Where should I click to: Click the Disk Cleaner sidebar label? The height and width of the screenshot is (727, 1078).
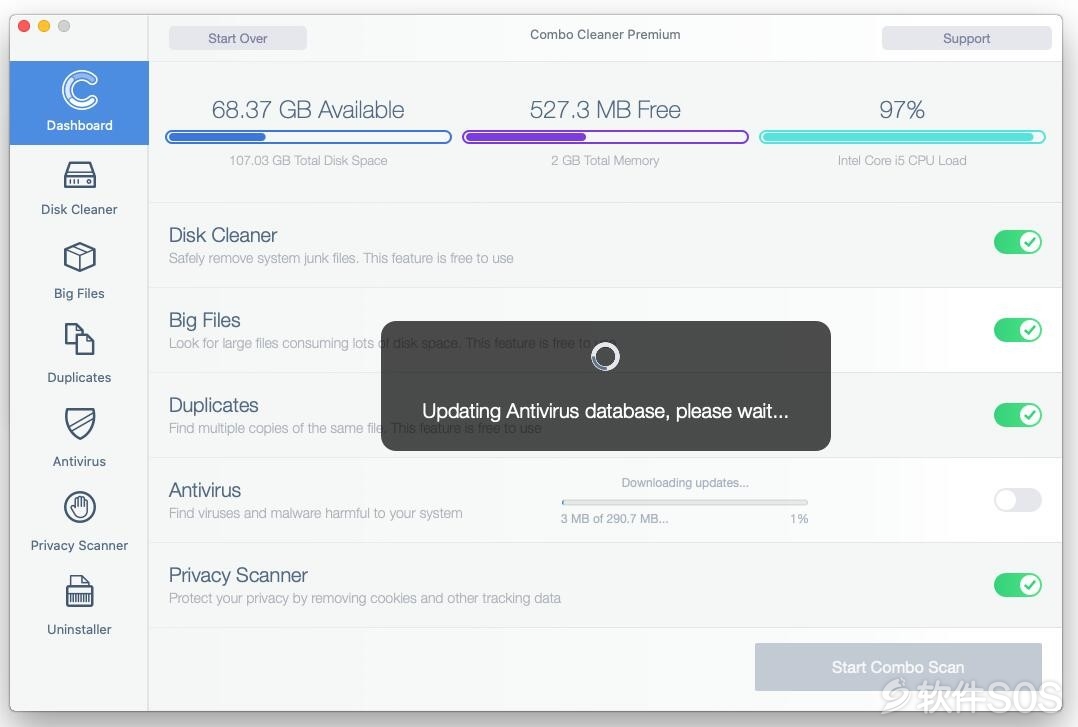point(79,209)
